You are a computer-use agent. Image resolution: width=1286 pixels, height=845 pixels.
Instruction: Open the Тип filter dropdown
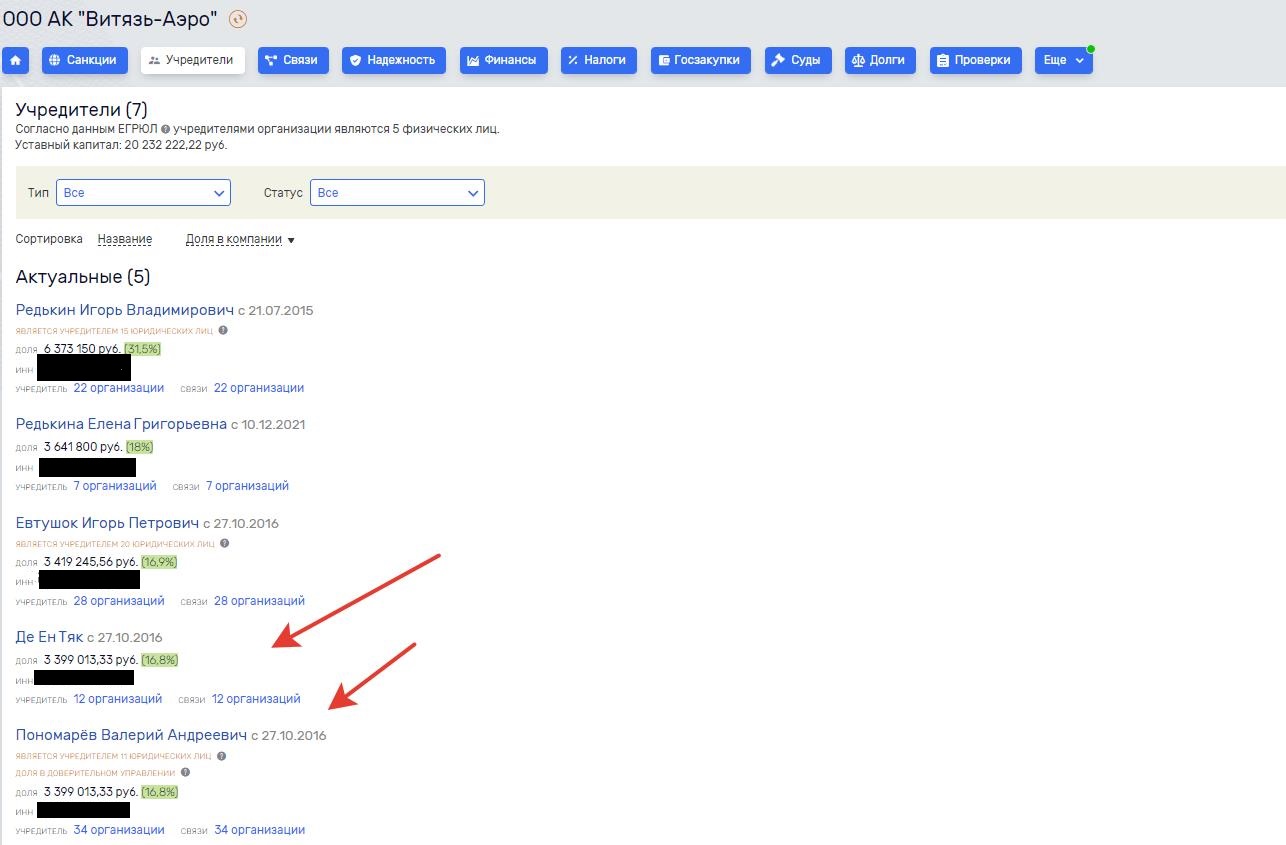tap(143, 193)
